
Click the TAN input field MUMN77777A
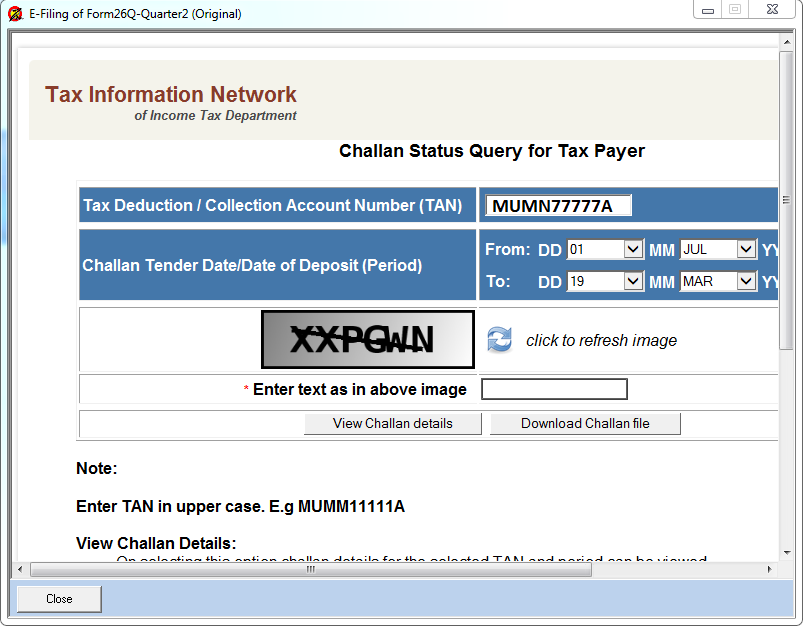(558, 205)
